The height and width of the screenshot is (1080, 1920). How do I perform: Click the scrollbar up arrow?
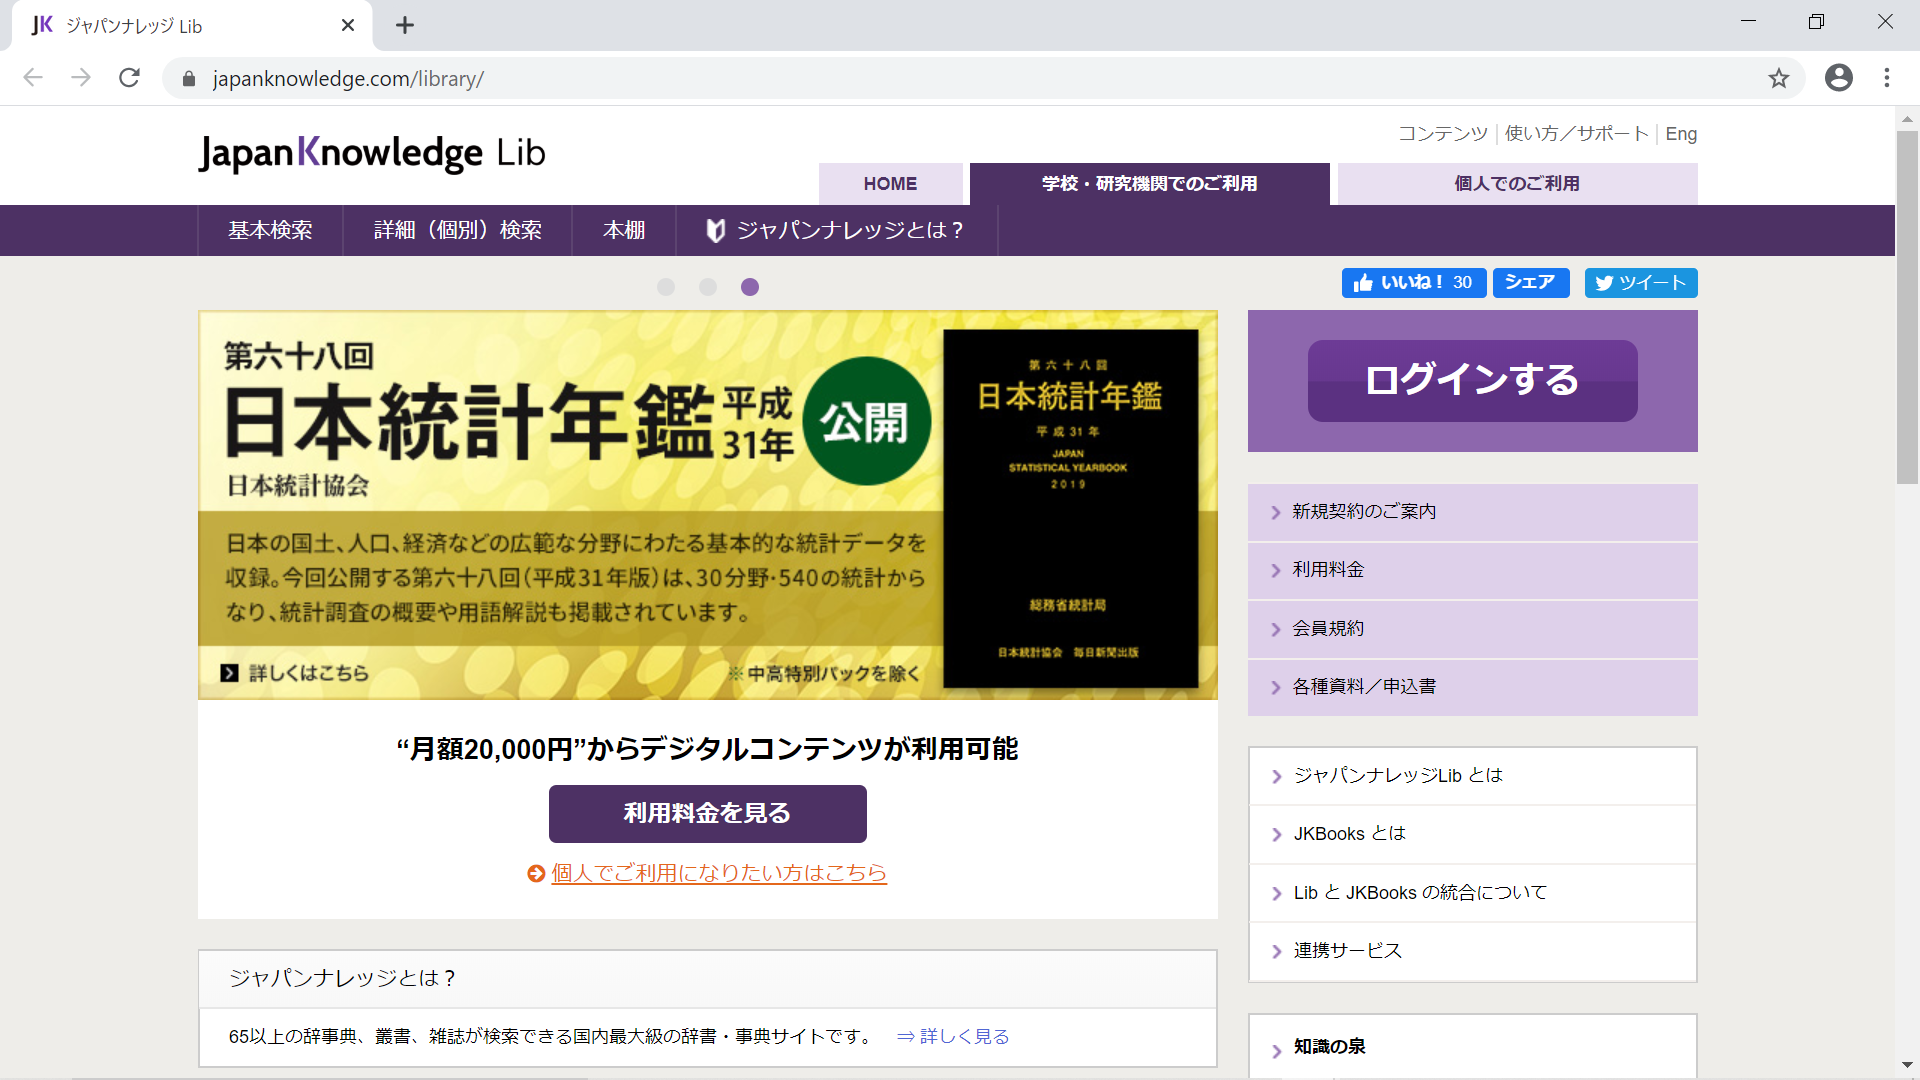click(1907, 118)
